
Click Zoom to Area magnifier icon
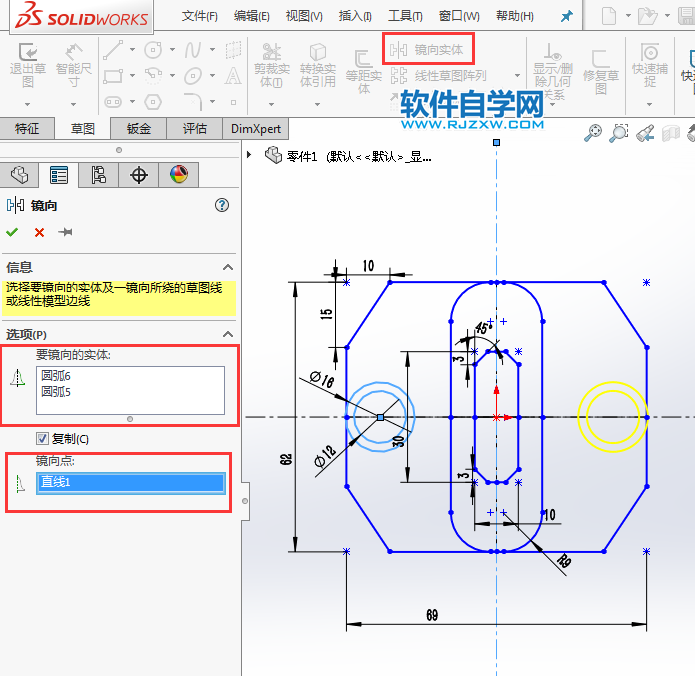pos(619,133)
